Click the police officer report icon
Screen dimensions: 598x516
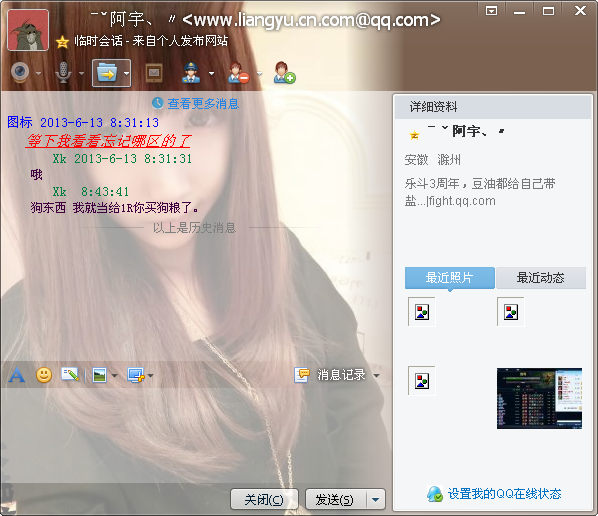pos(191,72)
